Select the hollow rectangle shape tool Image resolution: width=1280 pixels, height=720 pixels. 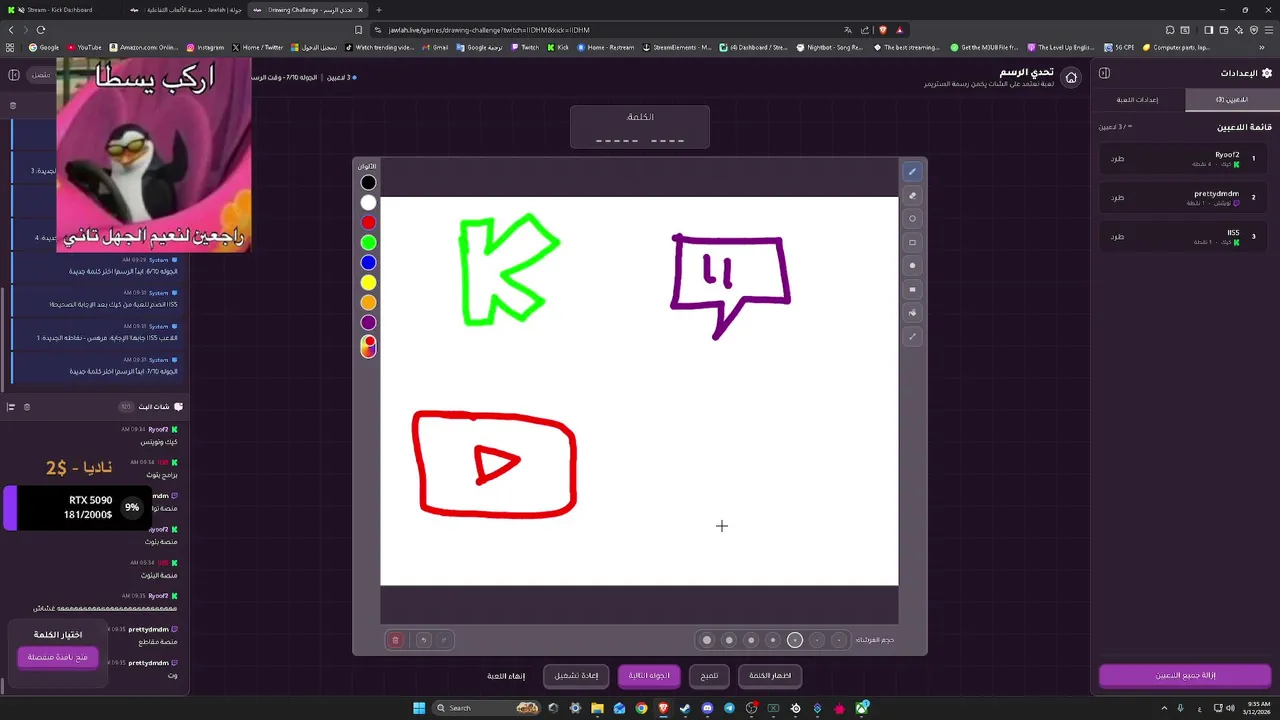912,243
